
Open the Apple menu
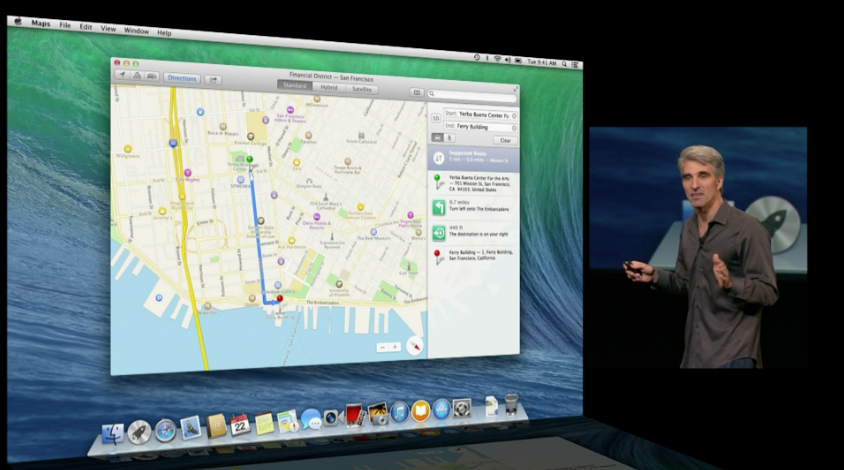click(18, 22)
